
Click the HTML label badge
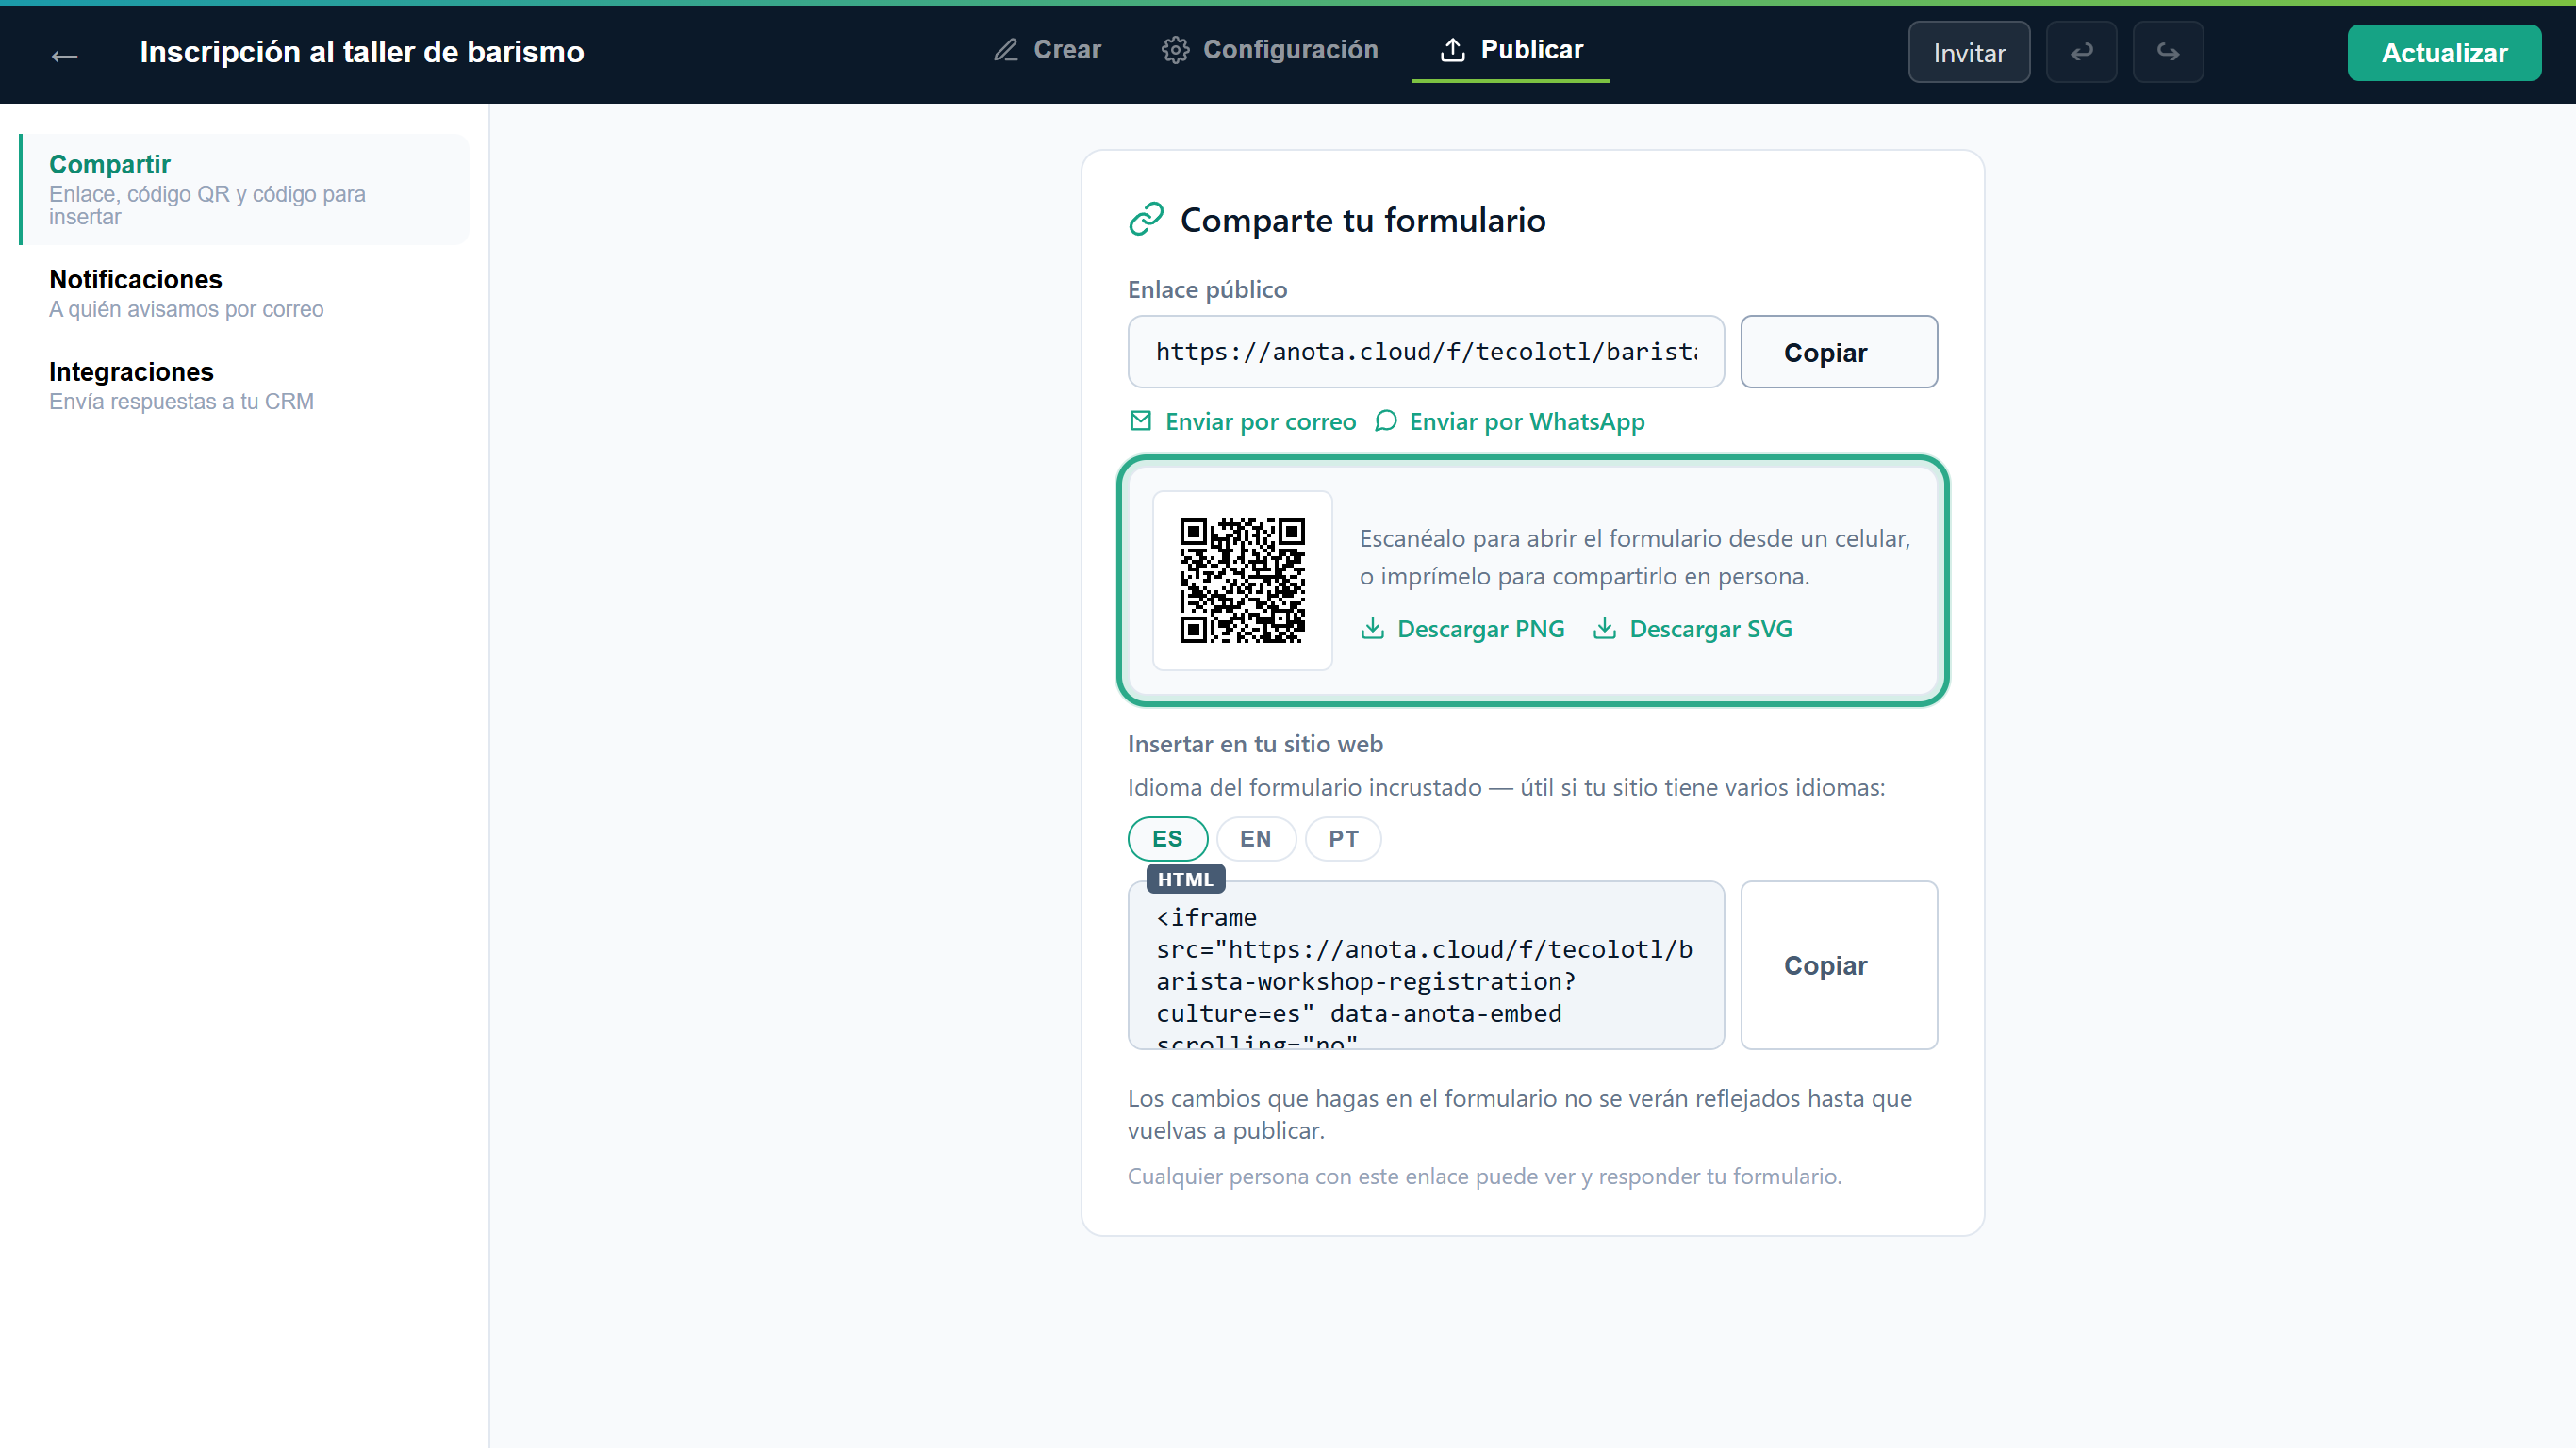point(1185,879)
